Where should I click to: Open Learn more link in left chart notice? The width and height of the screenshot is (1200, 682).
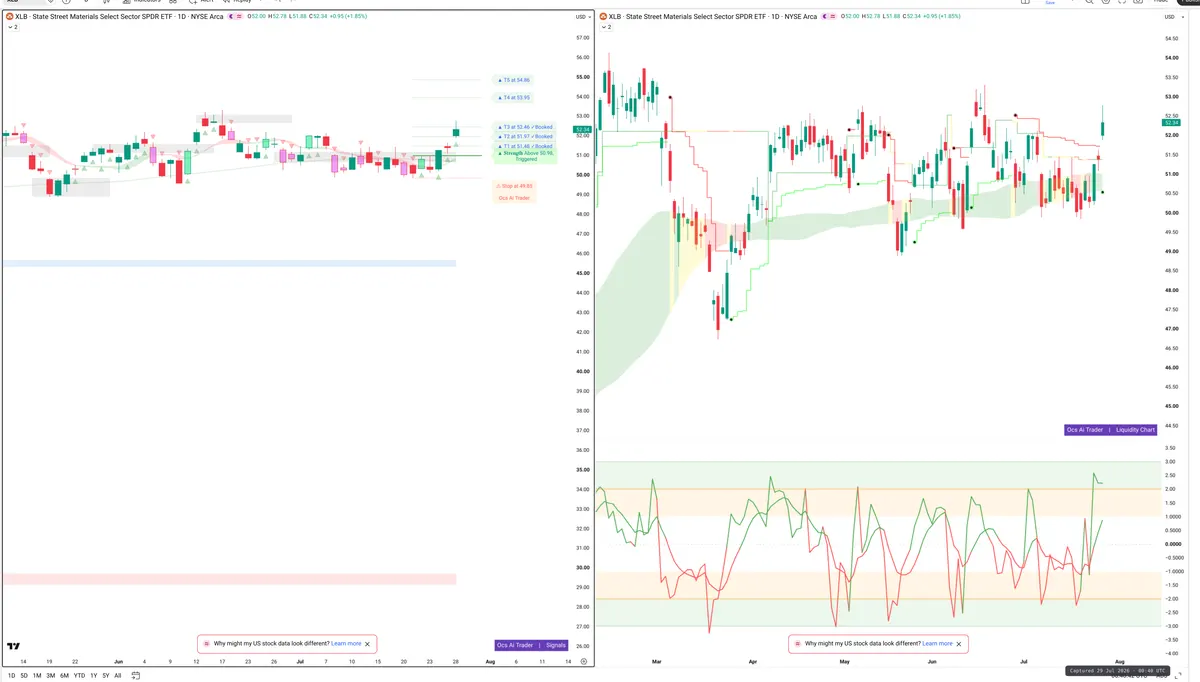[x=346, y=644]
